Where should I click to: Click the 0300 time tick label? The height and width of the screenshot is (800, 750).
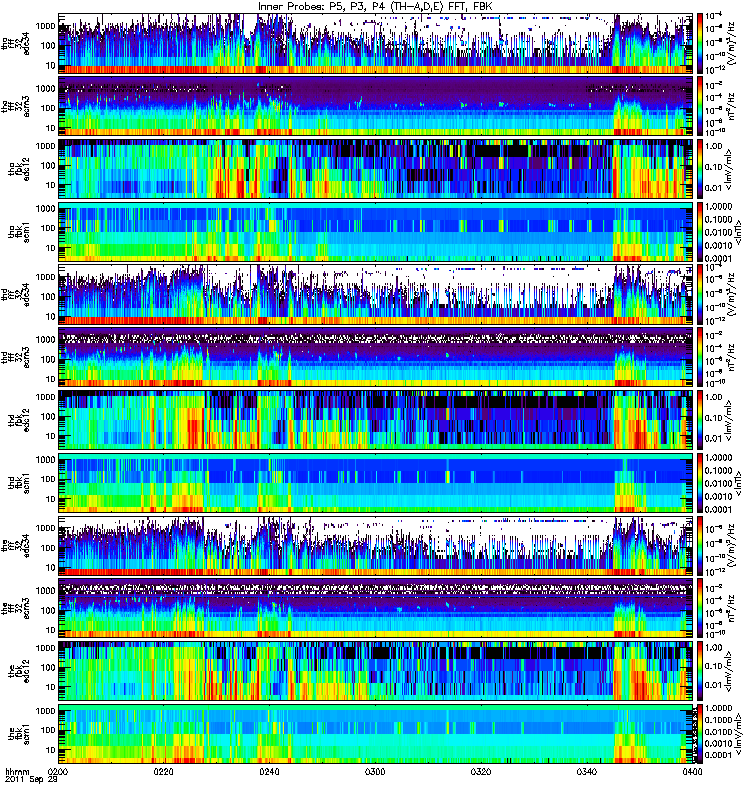375,771
